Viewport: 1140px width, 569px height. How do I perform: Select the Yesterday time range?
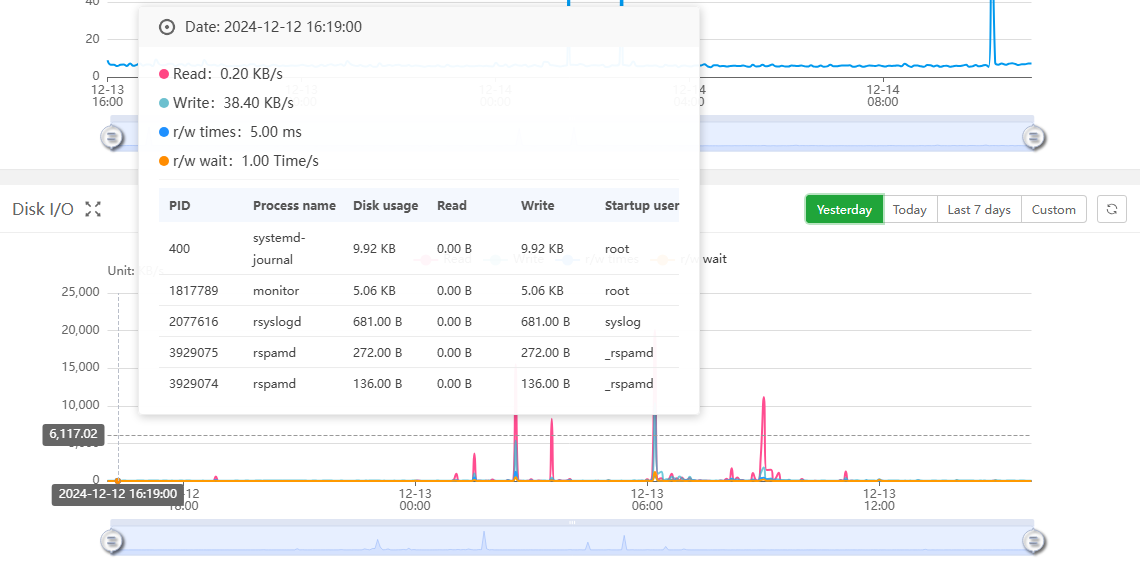844,209
